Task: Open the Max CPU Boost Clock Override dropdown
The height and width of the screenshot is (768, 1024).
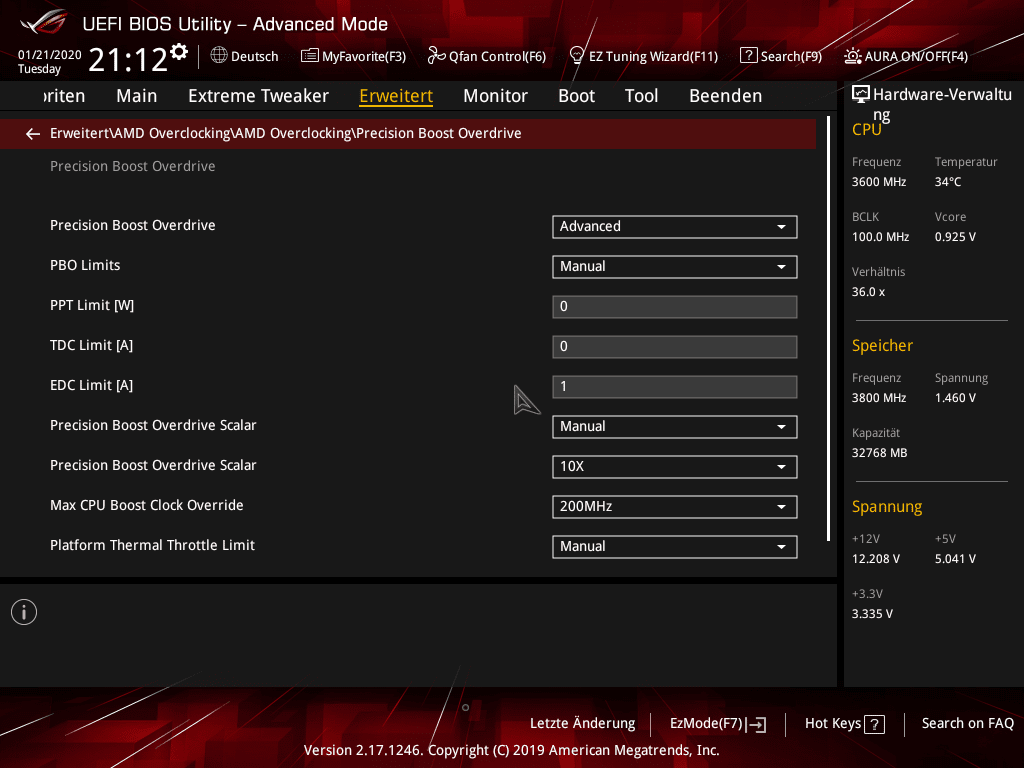Action: click(675, 507)
